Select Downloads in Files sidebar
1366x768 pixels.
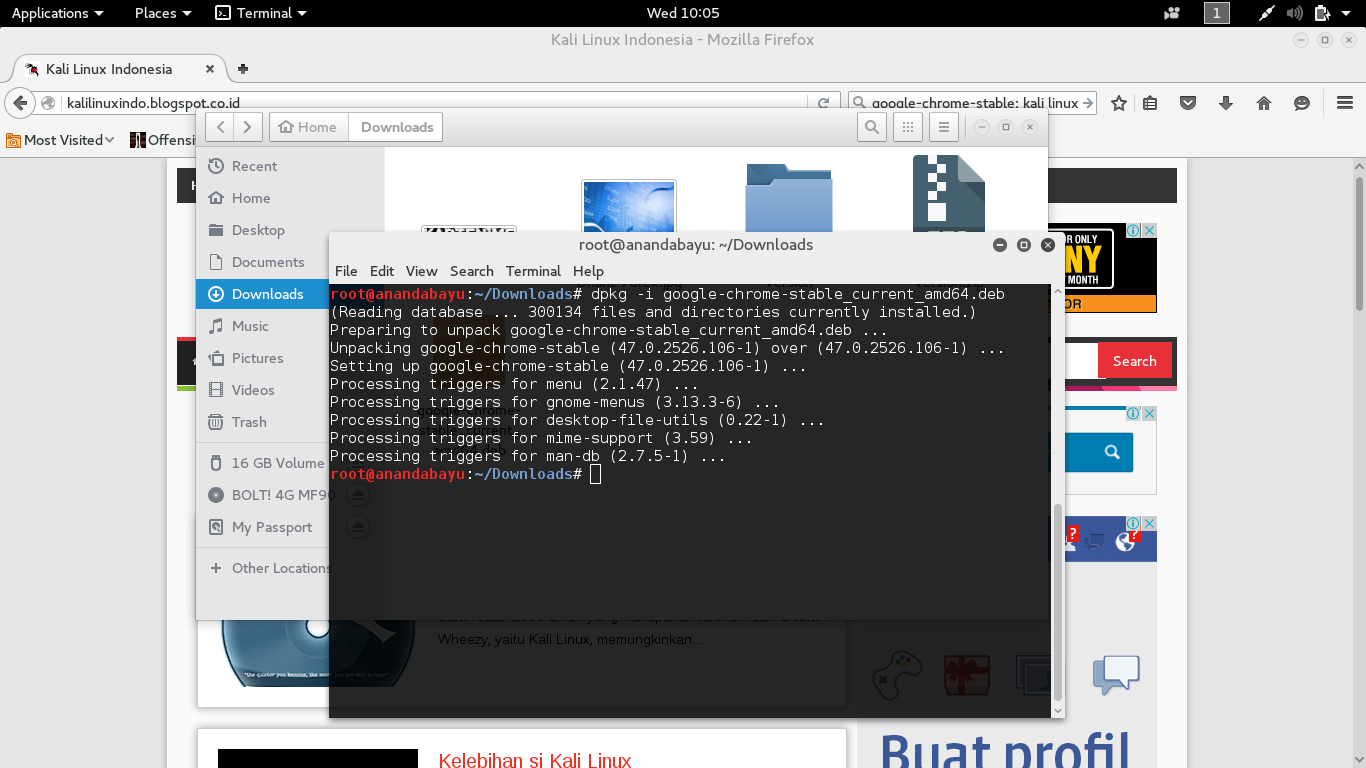[x=262, y=294]
